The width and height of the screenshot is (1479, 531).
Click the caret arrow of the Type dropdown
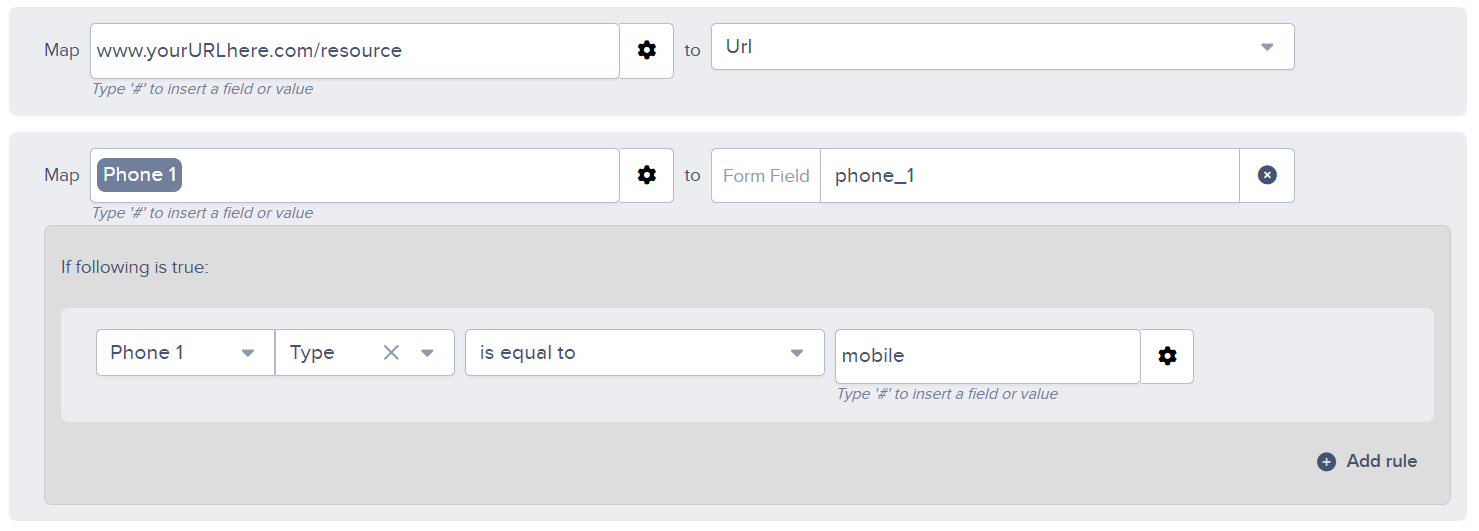tap(428, 352)
